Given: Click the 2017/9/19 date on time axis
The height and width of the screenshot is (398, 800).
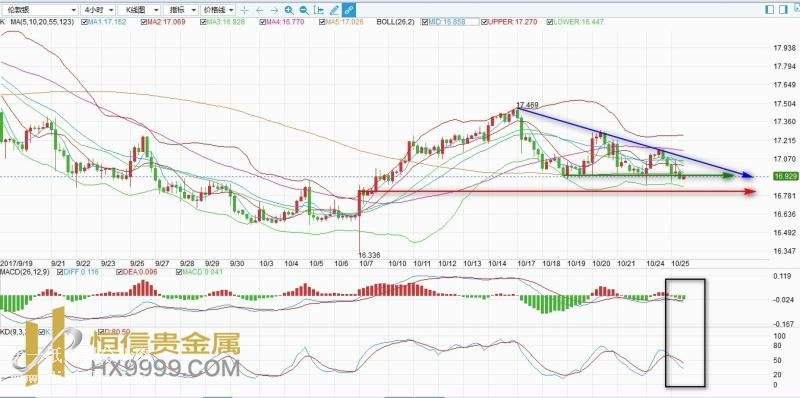Looking at the screenshot, I should click(x=16, y=263).
